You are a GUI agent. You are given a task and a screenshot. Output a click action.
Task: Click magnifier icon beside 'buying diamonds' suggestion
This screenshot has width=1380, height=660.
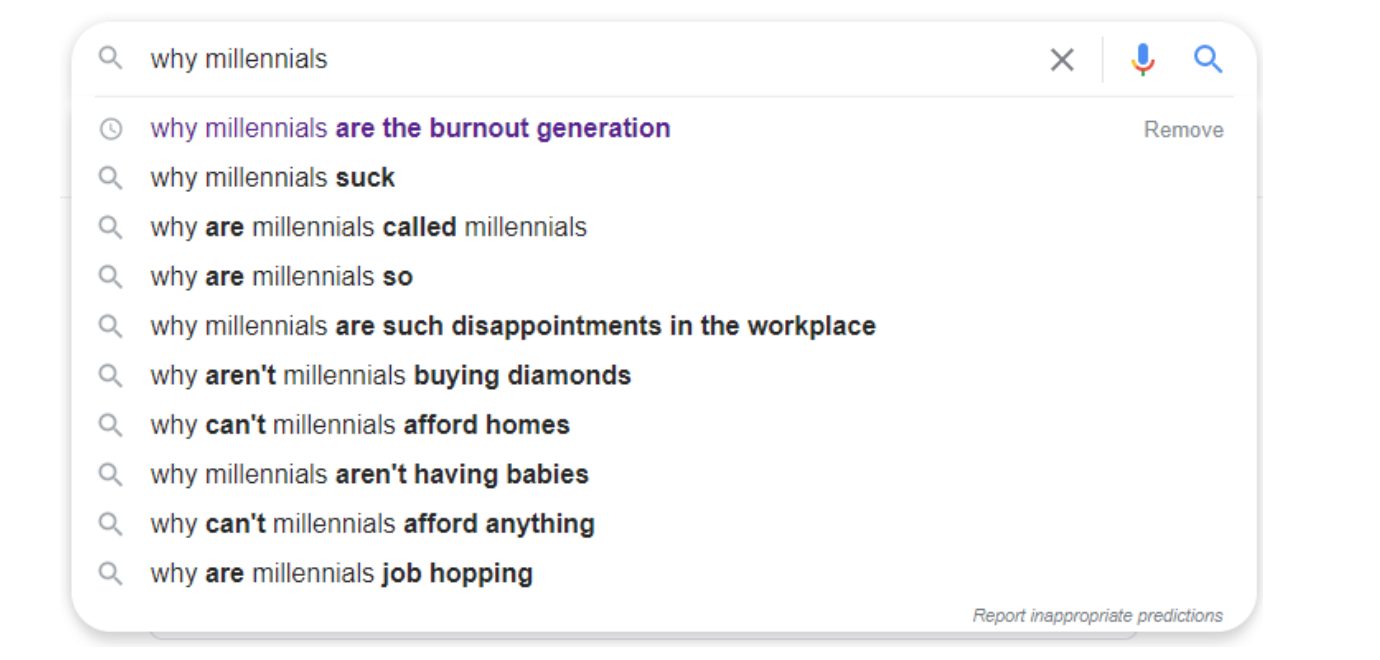tap(110, 376)
